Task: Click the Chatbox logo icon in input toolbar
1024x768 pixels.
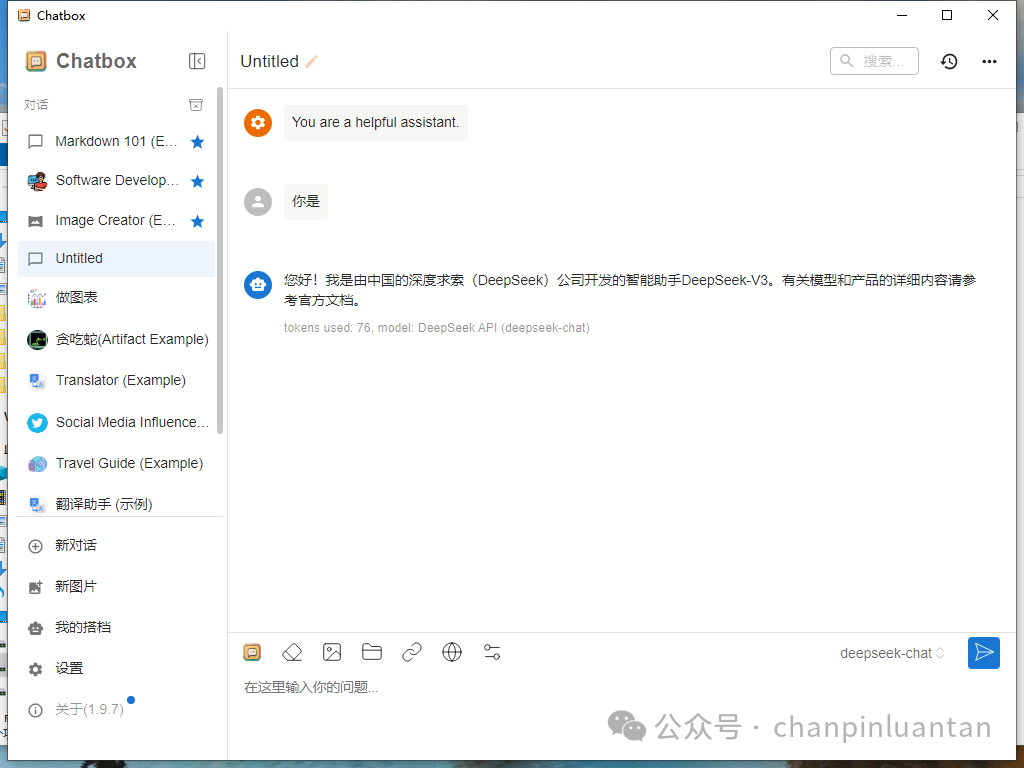Action: pos(252,652)
